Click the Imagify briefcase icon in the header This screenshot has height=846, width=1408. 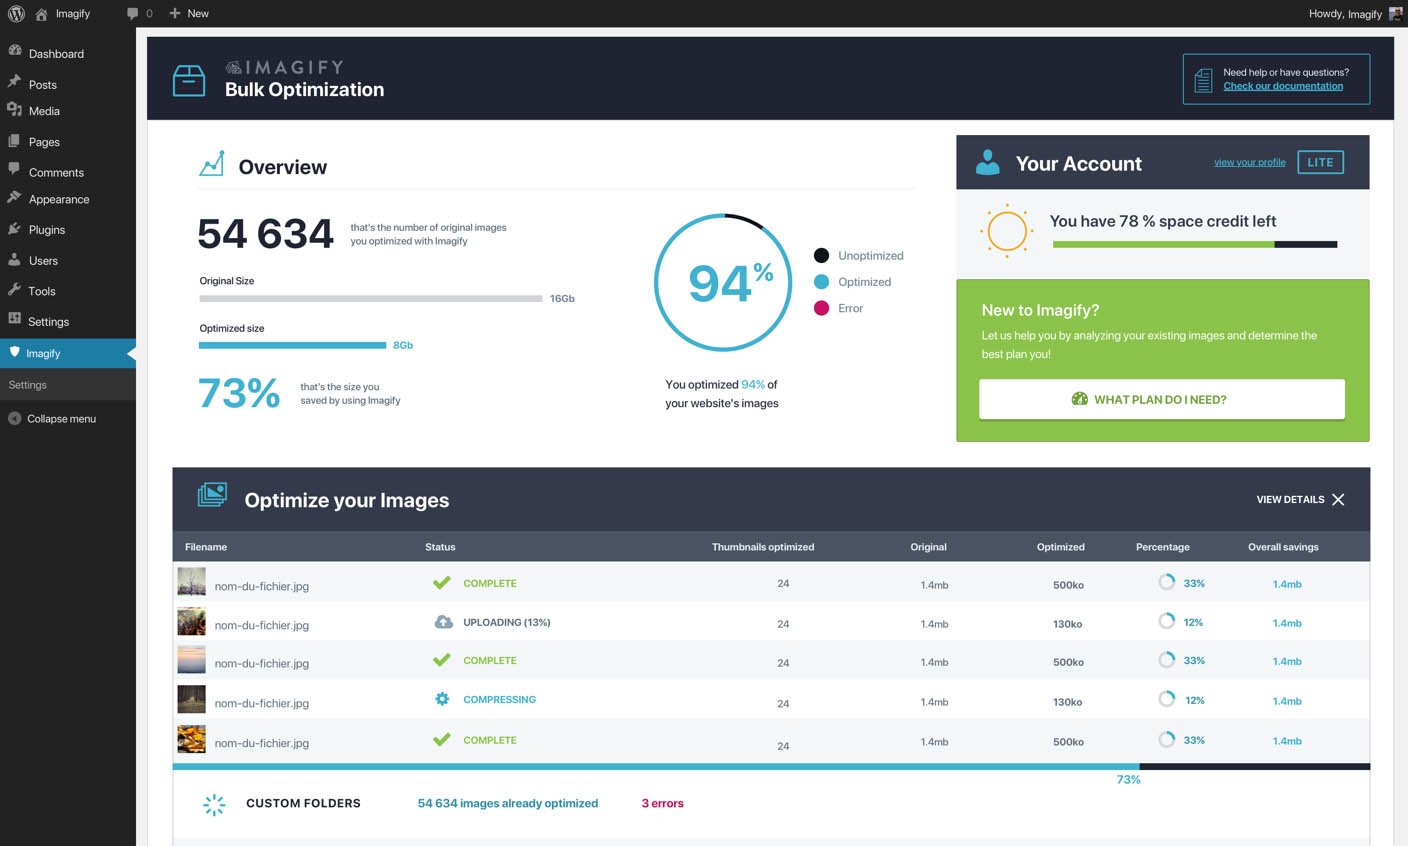(x=189, y=79)
